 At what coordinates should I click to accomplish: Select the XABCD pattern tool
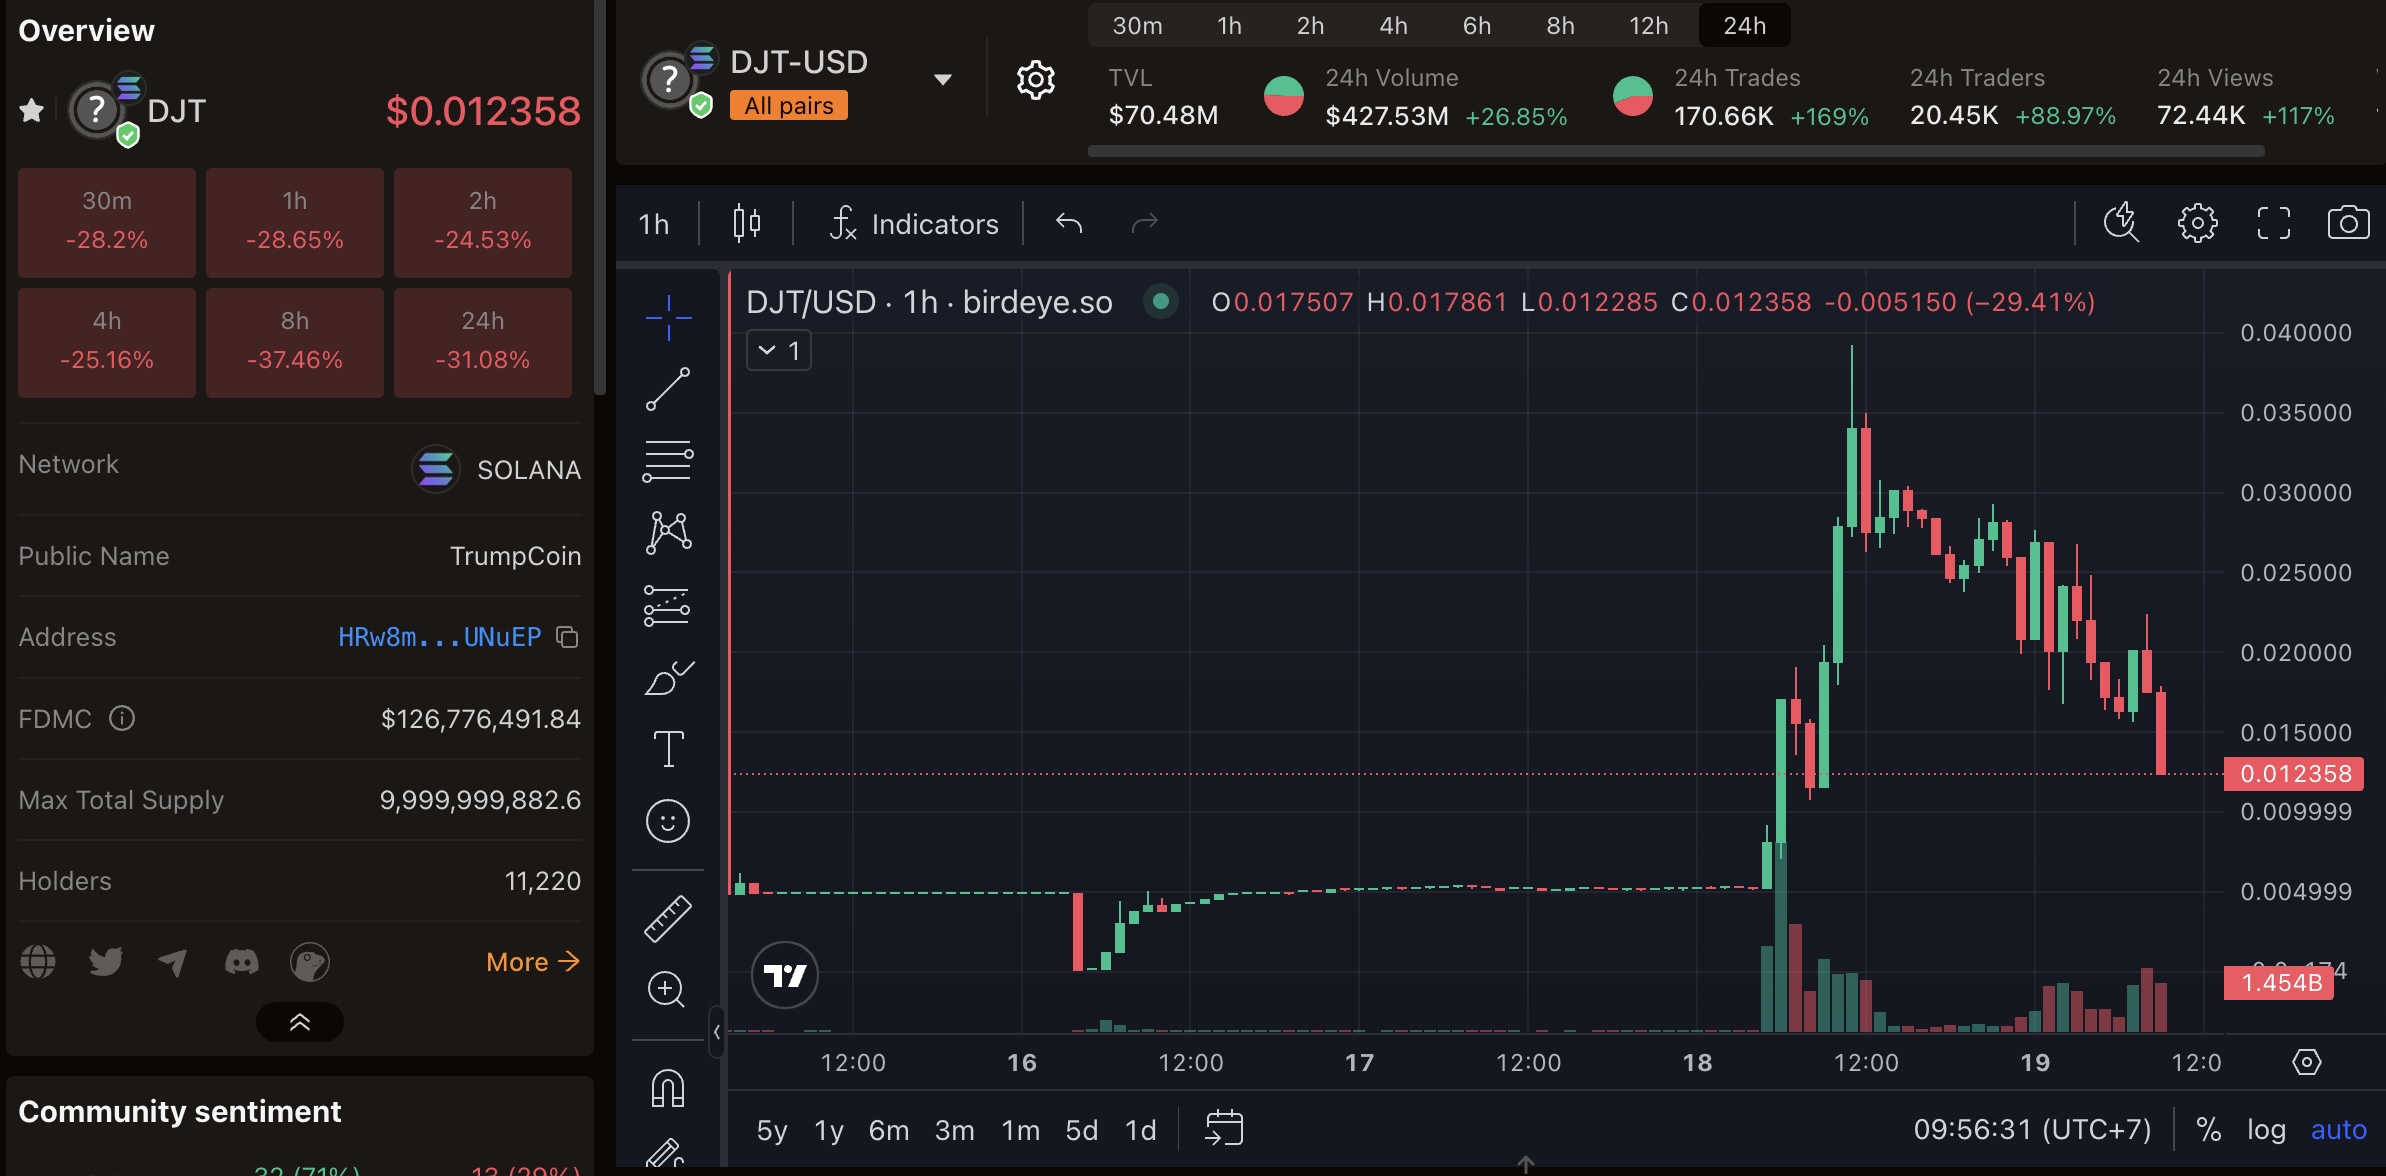point(668,532)
